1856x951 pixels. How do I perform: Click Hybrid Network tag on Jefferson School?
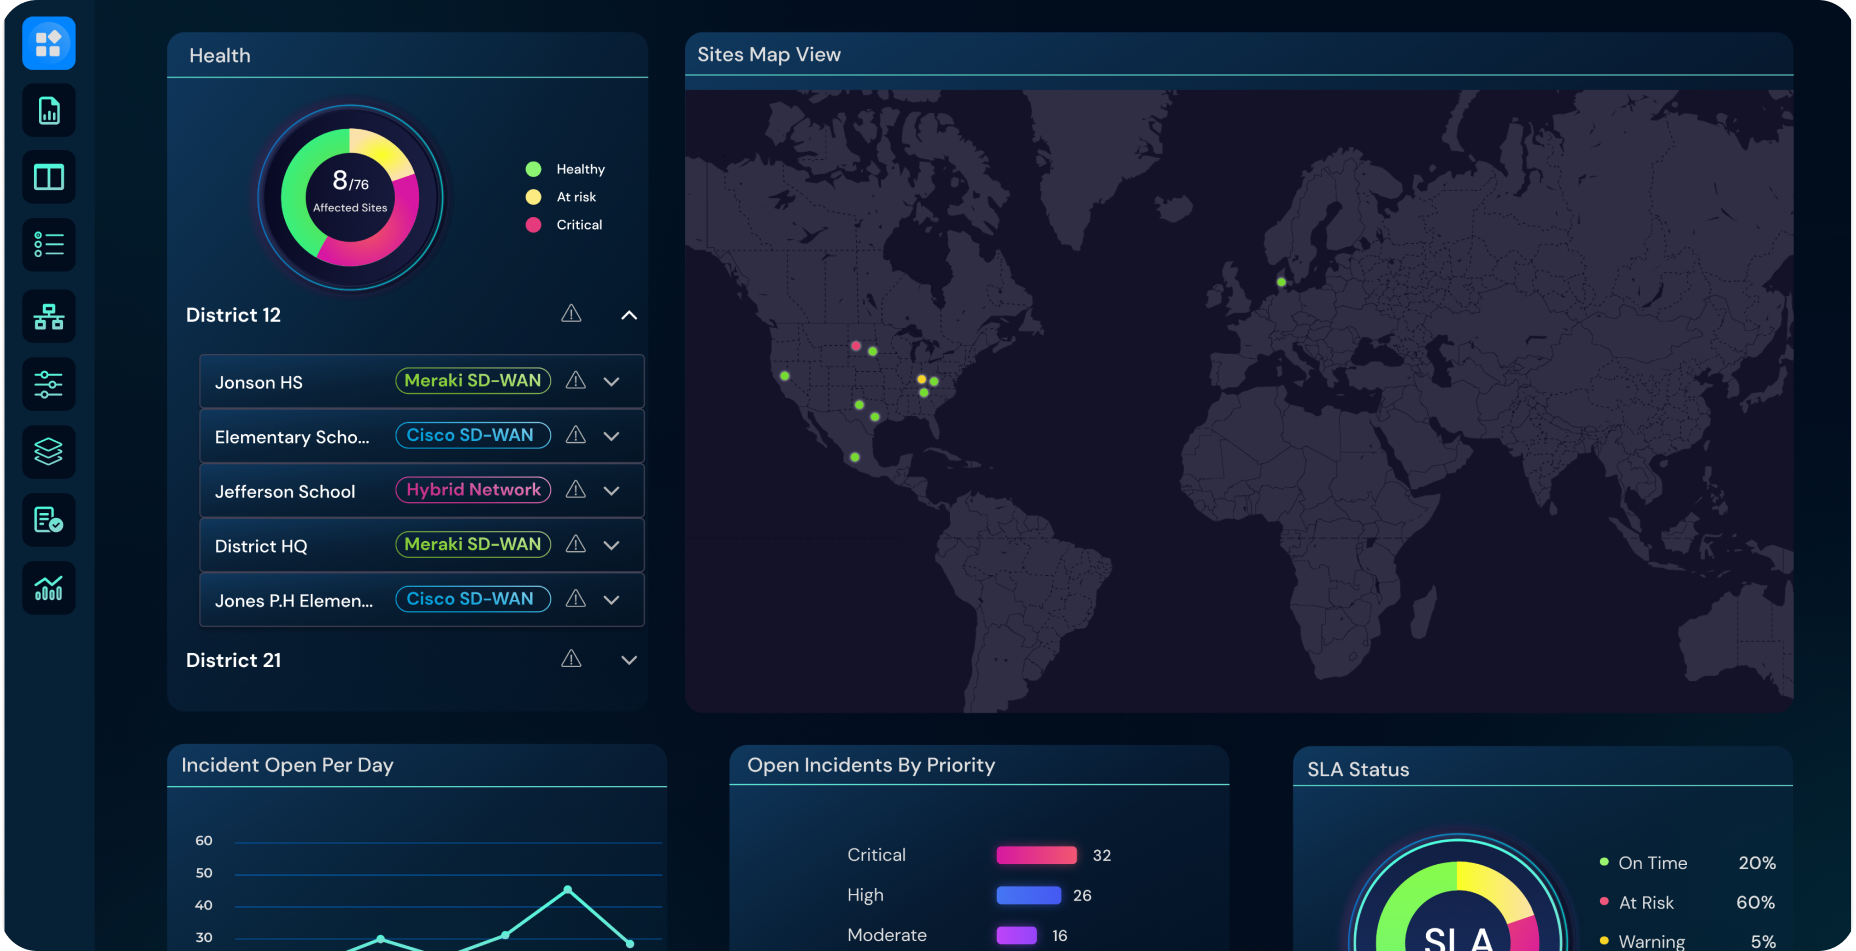(473, 490)
